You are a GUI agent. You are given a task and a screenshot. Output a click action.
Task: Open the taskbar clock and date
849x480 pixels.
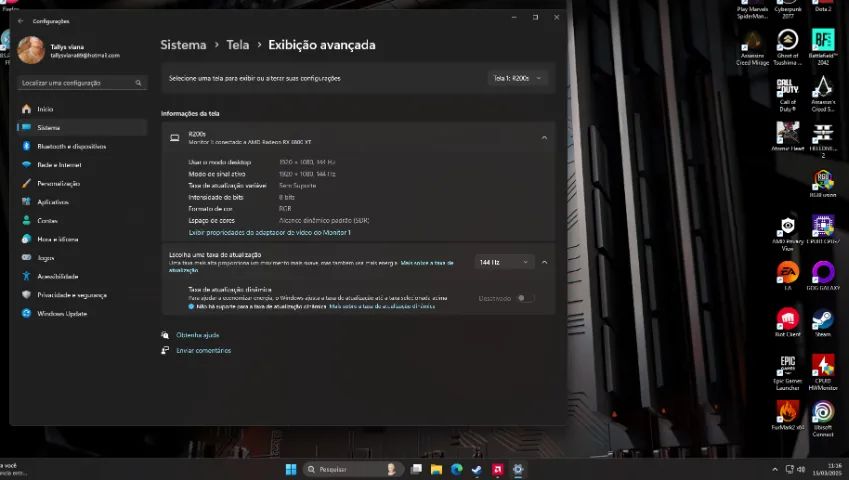point(827,469)
